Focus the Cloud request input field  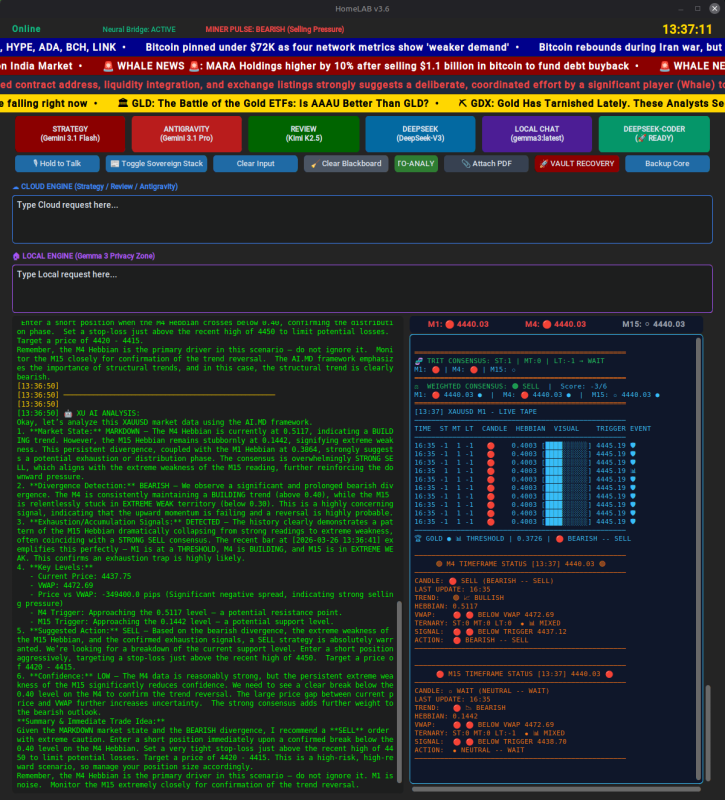[x=362, y=219]
